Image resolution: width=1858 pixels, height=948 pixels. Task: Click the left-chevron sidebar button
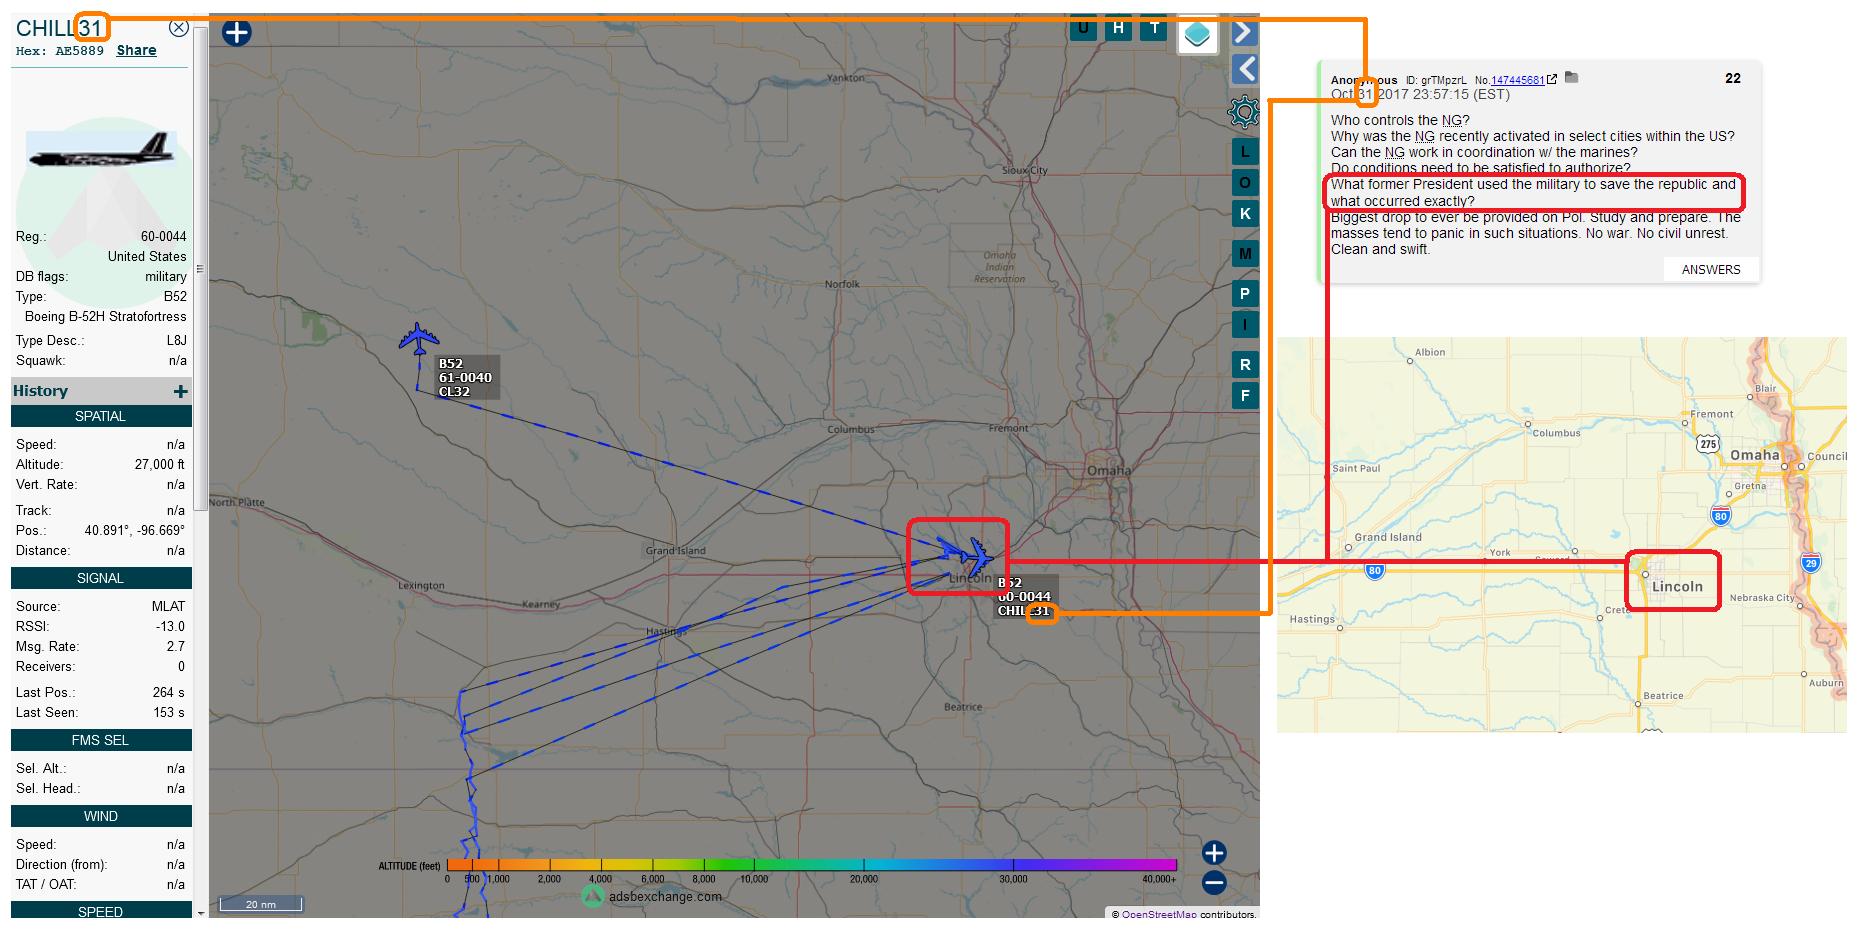tap(1244, 70)
